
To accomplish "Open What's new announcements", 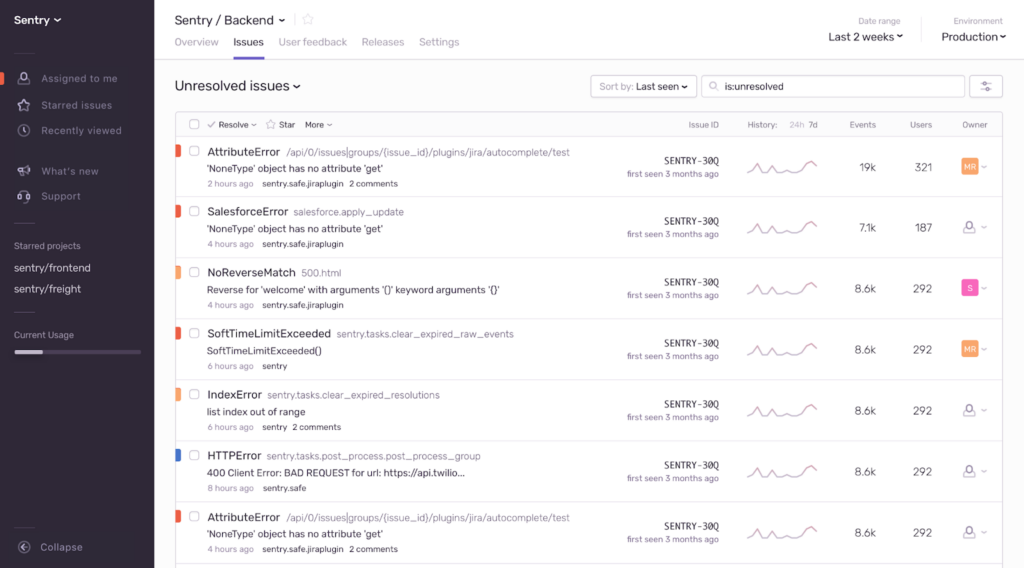I will 69,171.
